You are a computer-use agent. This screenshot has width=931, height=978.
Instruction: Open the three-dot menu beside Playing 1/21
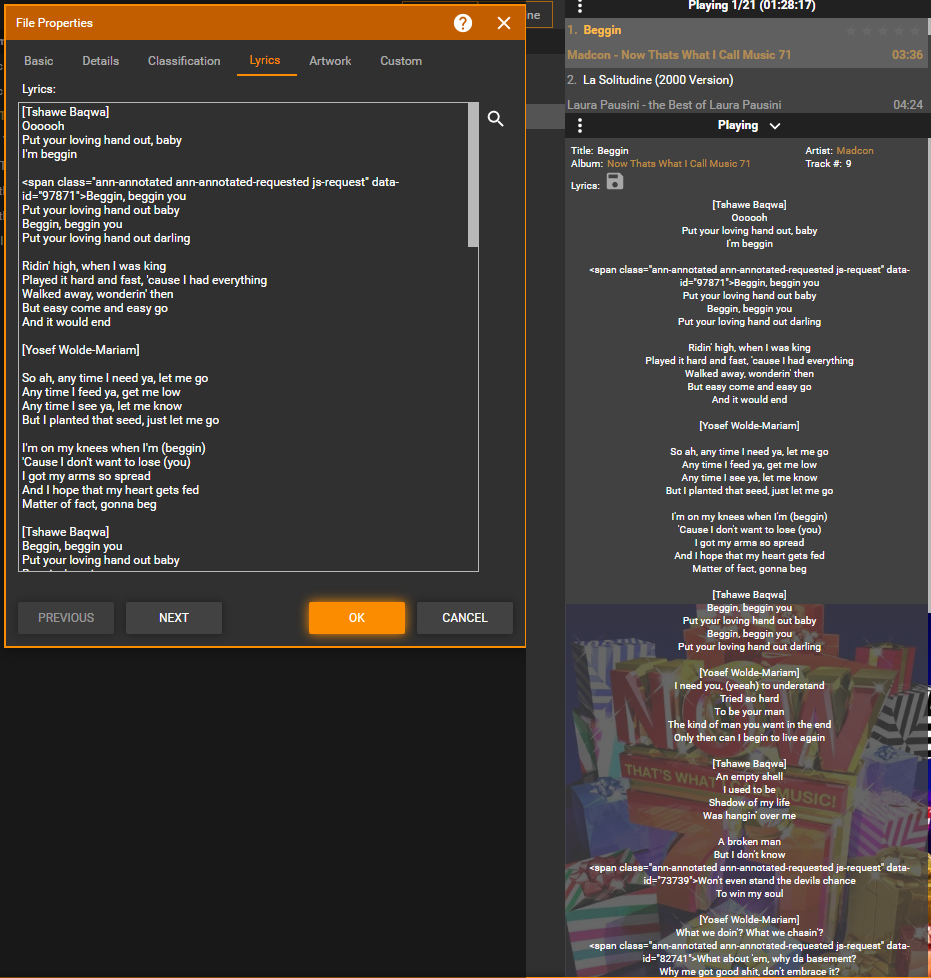pyautogui.click(x=580, y=6)
